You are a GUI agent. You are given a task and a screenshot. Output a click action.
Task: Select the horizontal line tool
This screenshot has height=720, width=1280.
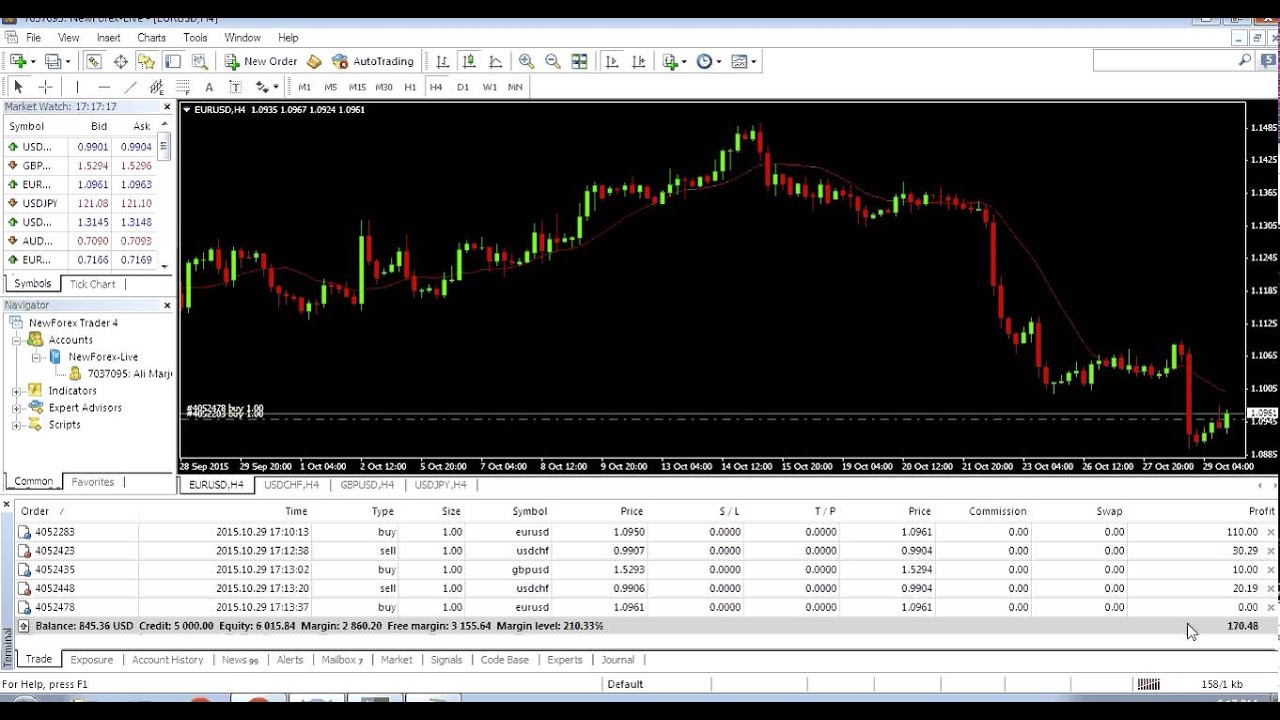(x=104, y=87)
